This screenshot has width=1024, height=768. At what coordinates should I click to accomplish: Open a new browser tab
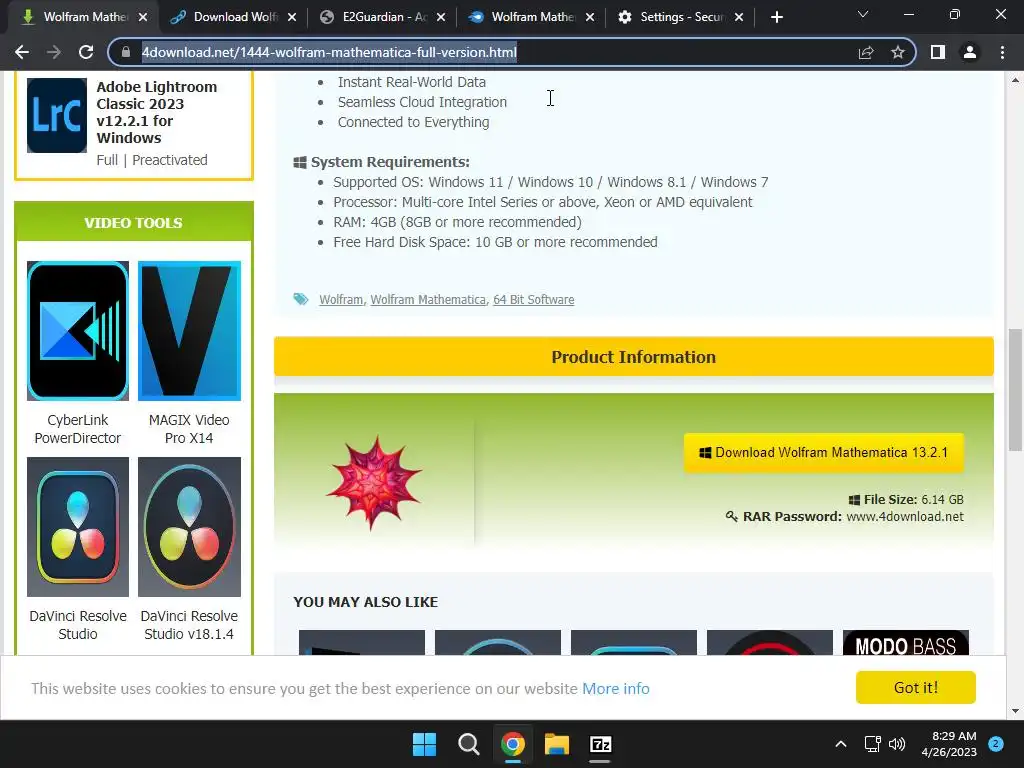(x=776, y=17)
